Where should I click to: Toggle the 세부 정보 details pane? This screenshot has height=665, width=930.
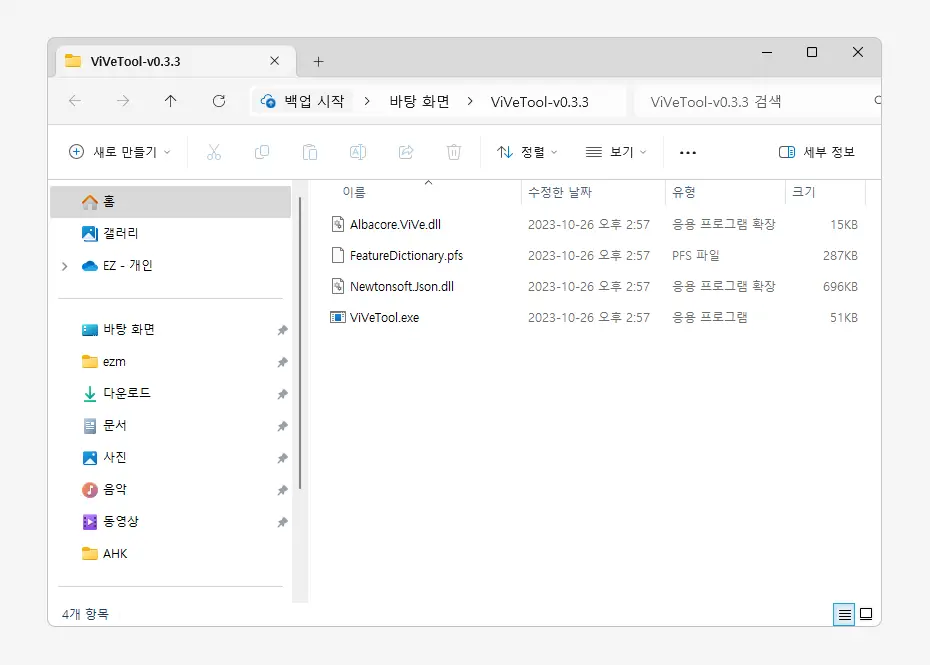point(816,152)
